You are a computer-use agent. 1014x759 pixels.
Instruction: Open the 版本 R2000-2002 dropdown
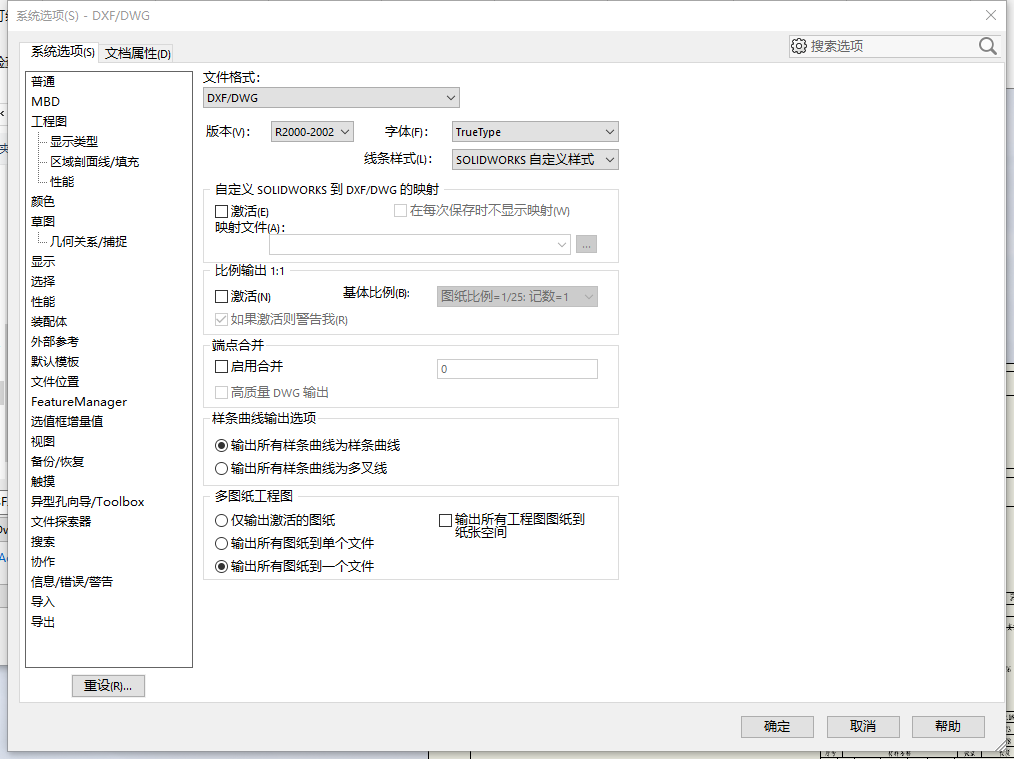(x=312, y=132)
